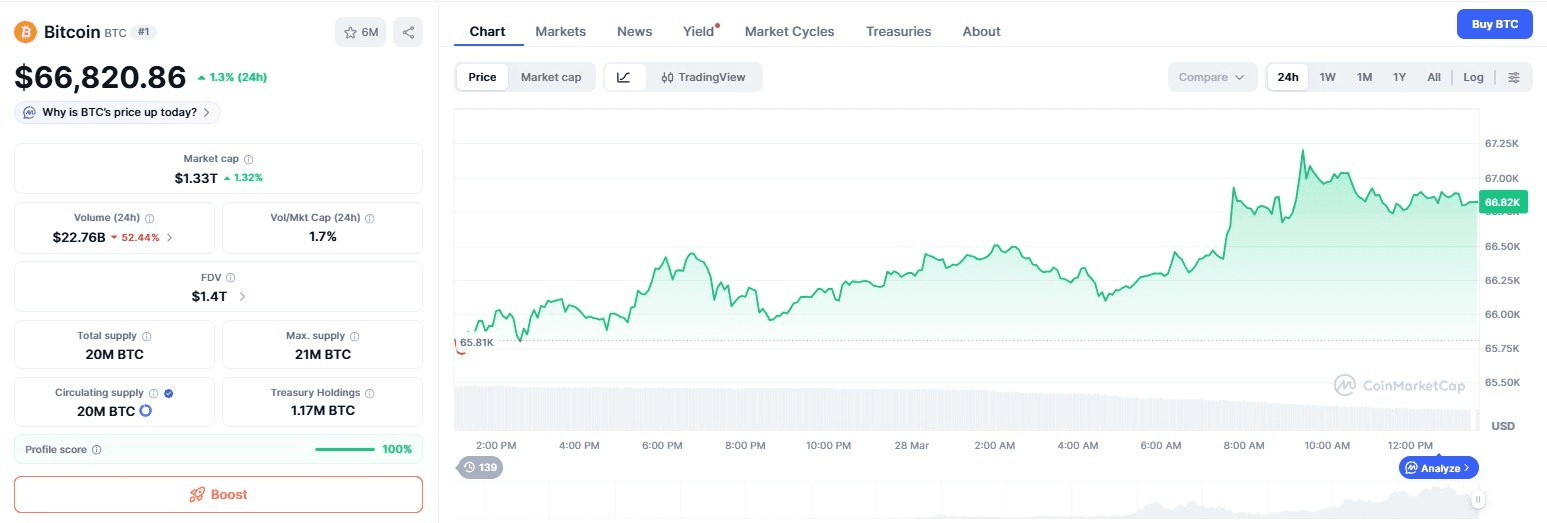This screenshot has height=523, width=1547.
Task: Open the 139 history clock badge
Action: pos(480,467)
